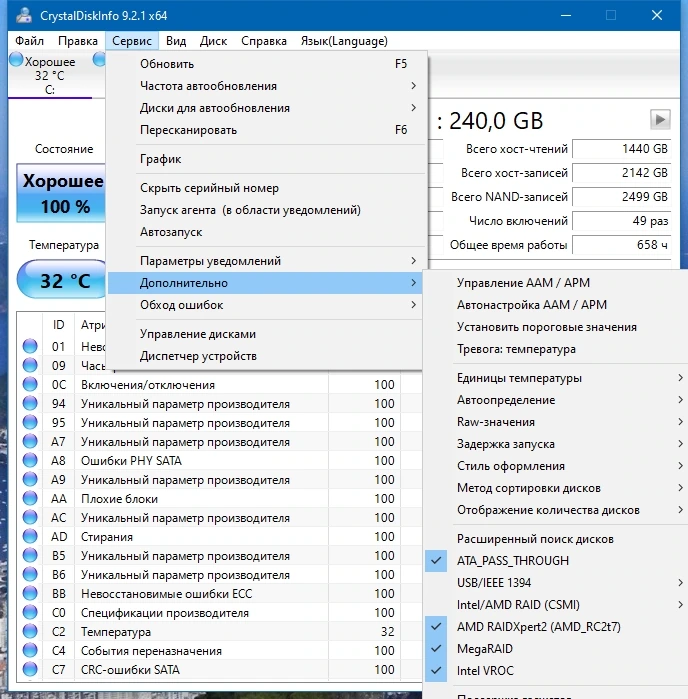Open Диспетчер устройств
The height and width of the screenshot is (699, 688).
tap(265, 356)
